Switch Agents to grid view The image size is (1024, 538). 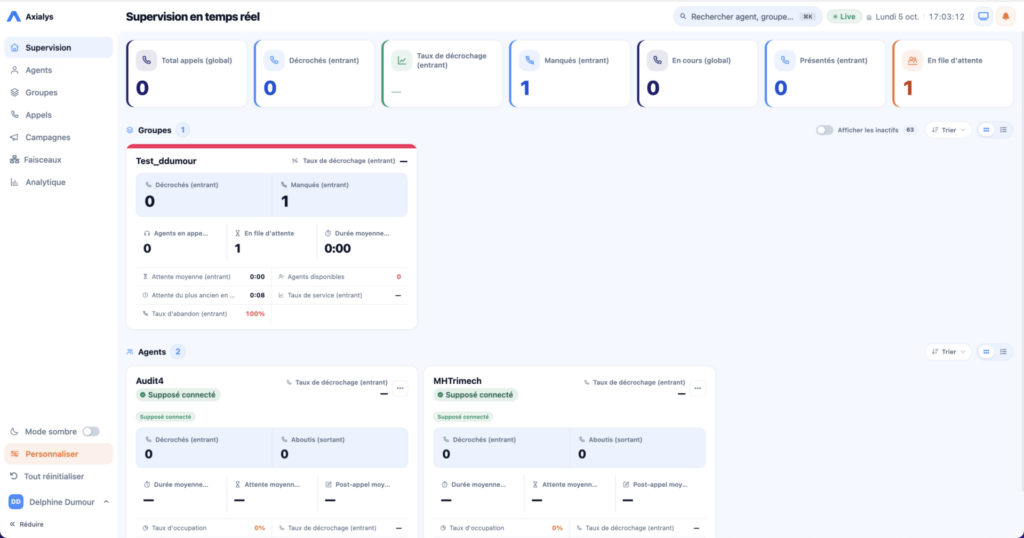(x=986, y=352)
